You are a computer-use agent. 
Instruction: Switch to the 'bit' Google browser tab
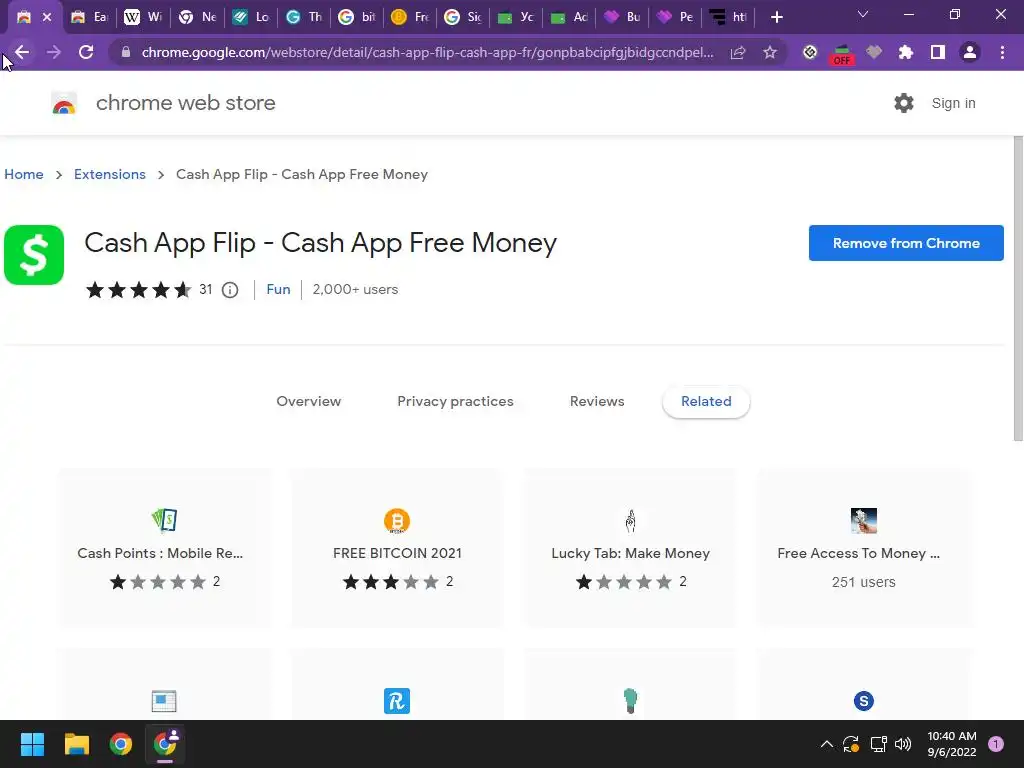click(357, 17)
